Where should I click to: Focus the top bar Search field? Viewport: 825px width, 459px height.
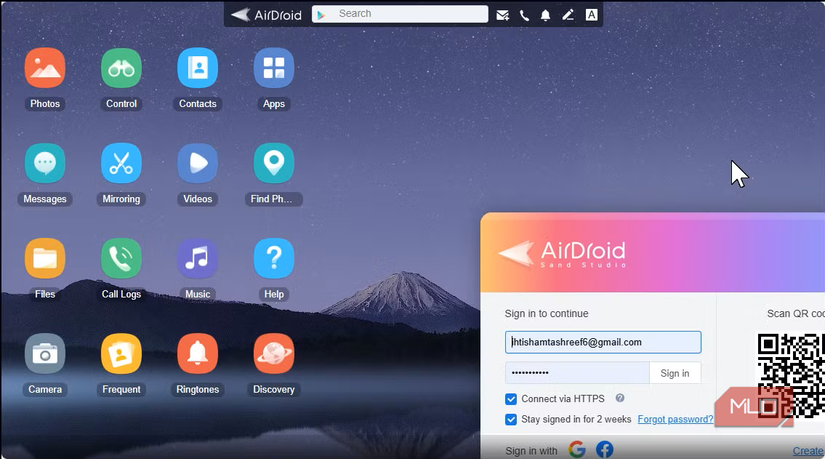(400, 14)
